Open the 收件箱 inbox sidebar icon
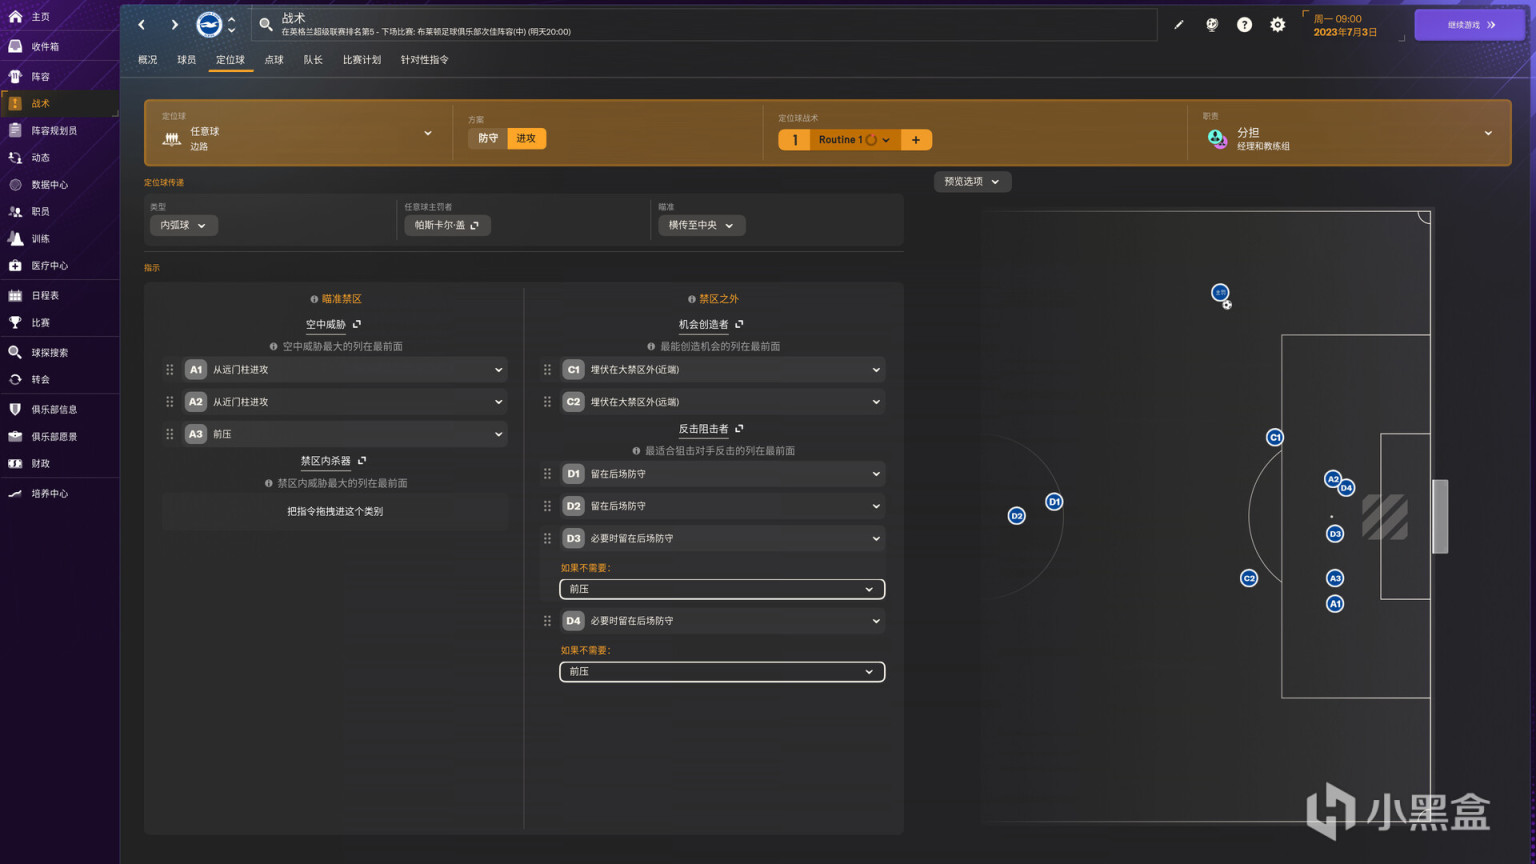Viewport: 1536px width, 864px height. point(15,46)
